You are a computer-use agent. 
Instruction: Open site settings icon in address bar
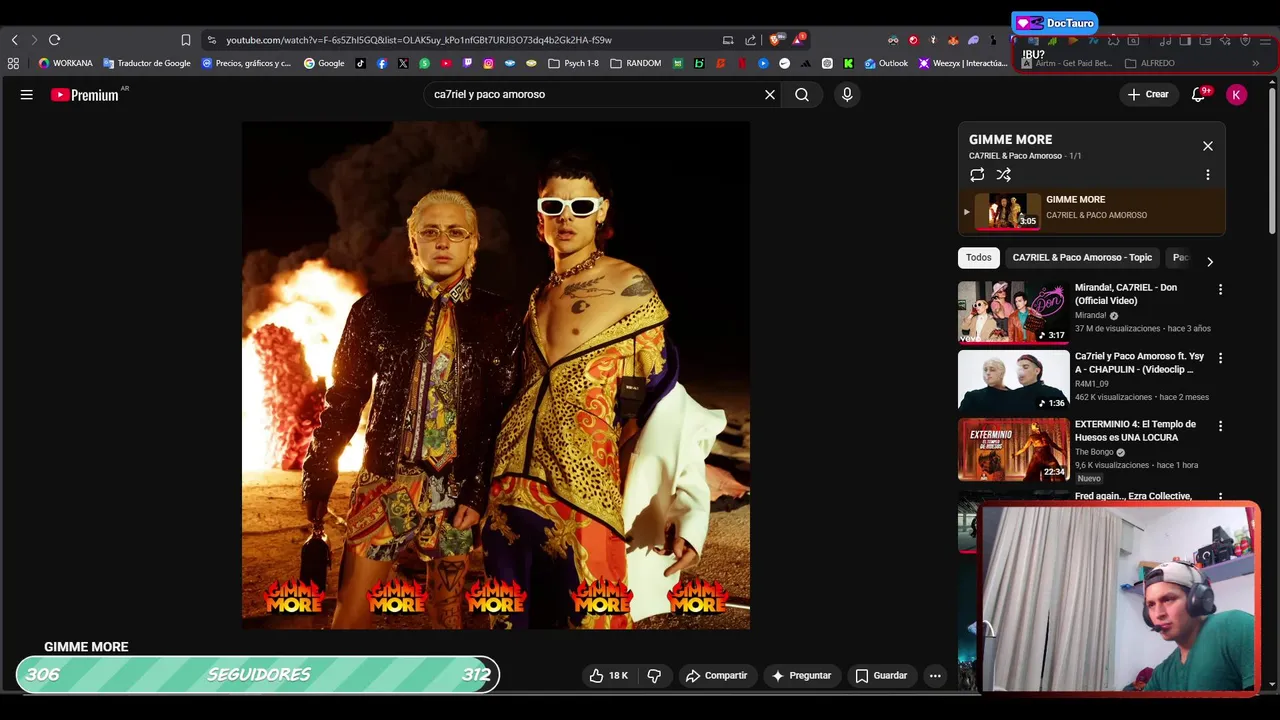211,40
